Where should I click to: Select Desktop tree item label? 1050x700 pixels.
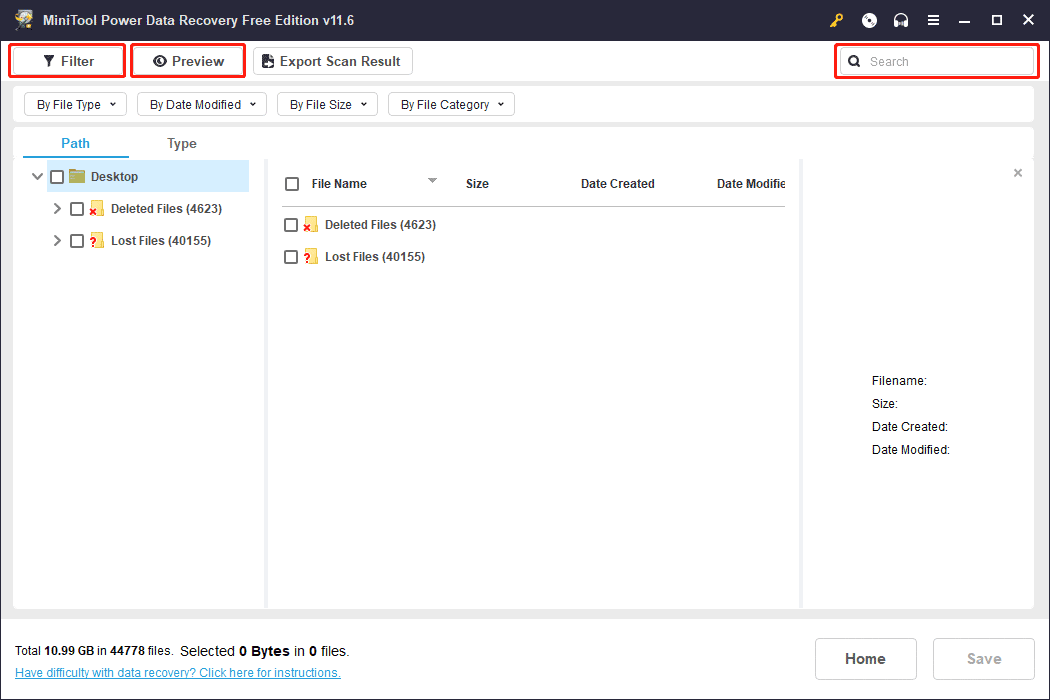point(115,176)
